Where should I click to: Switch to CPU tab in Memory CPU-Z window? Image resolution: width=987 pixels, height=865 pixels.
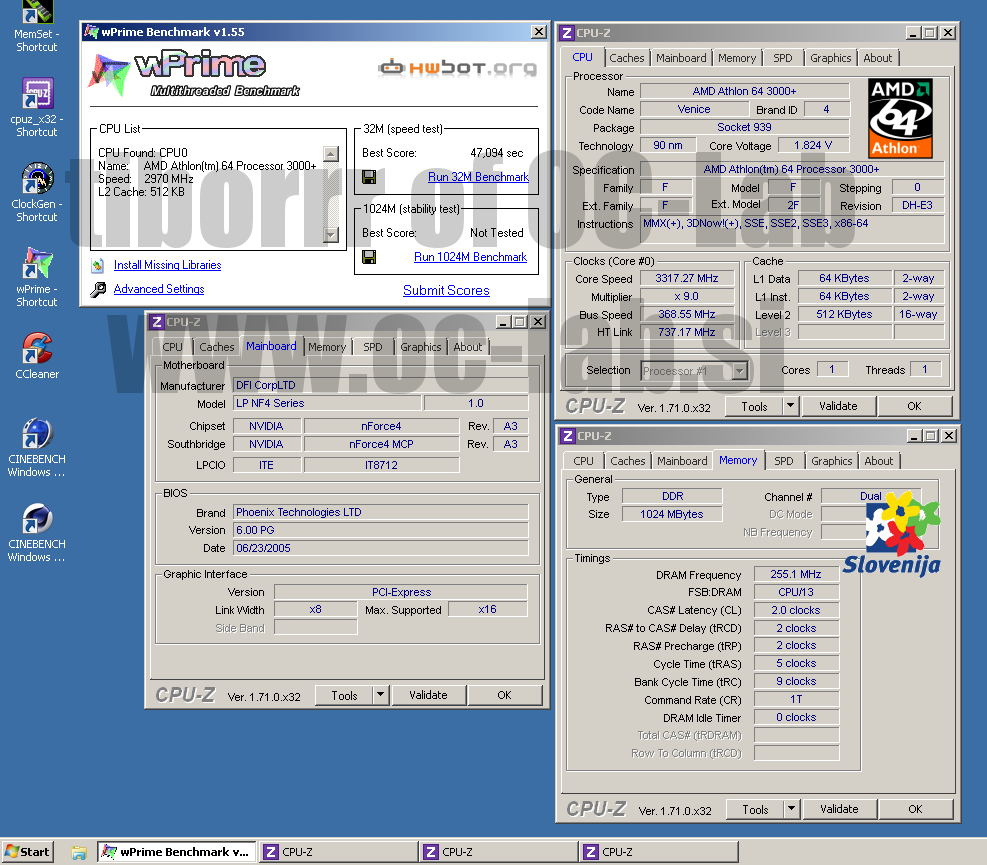click(x=583, y=461)
